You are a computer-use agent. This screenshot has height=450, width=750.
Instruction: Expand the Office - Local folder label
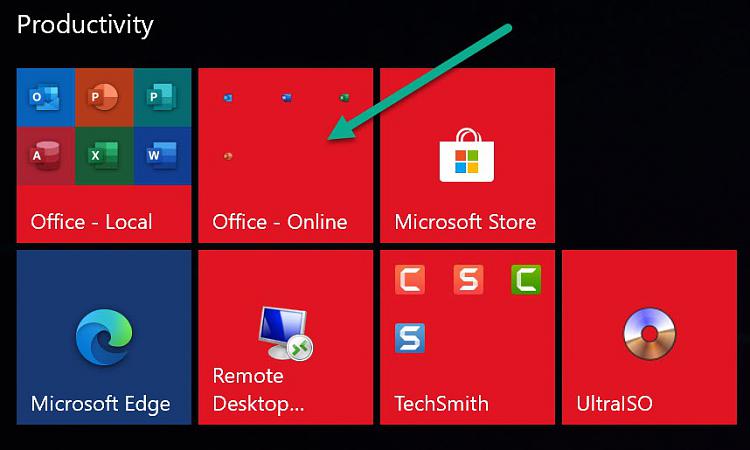(91, 222)
